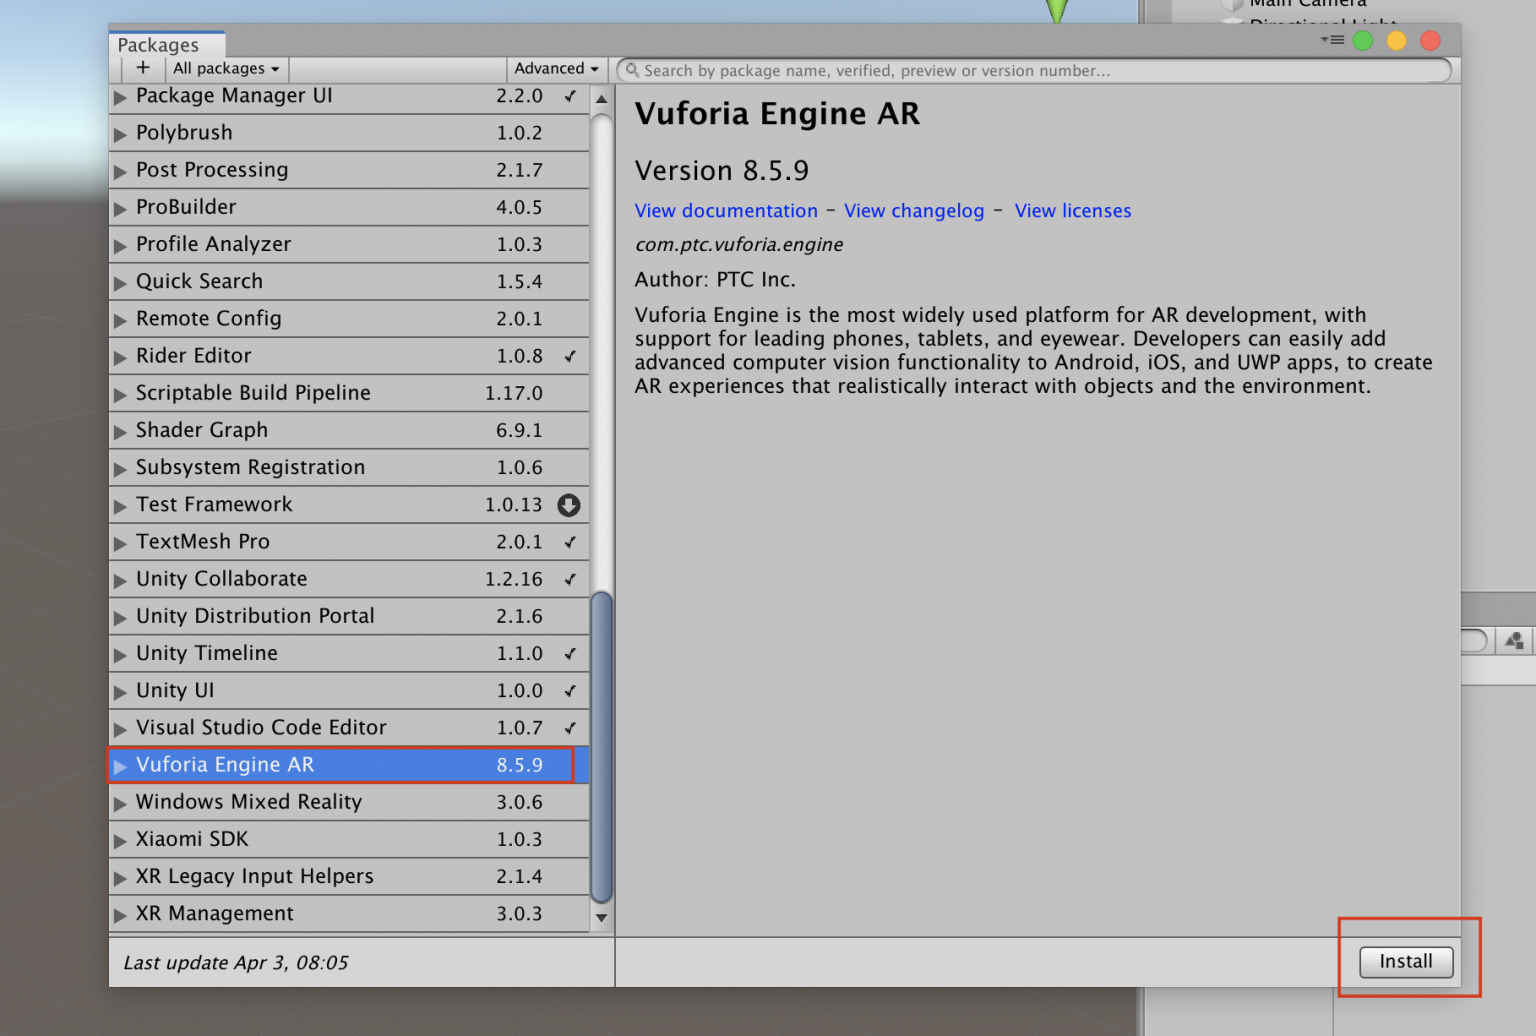The width and height of the screenshot is (1536, 1036).
Task: Click the Install button for Vuforia
Action: (1405, 961)
